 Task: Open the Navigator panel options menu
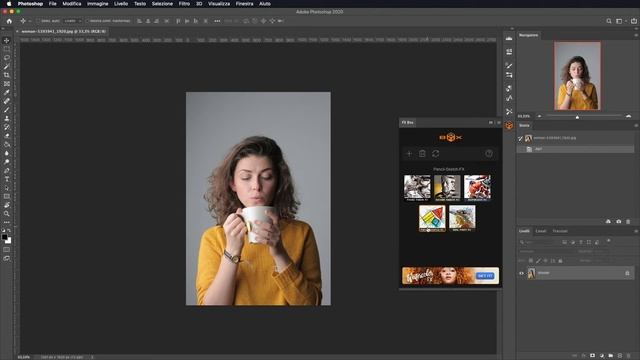coord(636,35)
